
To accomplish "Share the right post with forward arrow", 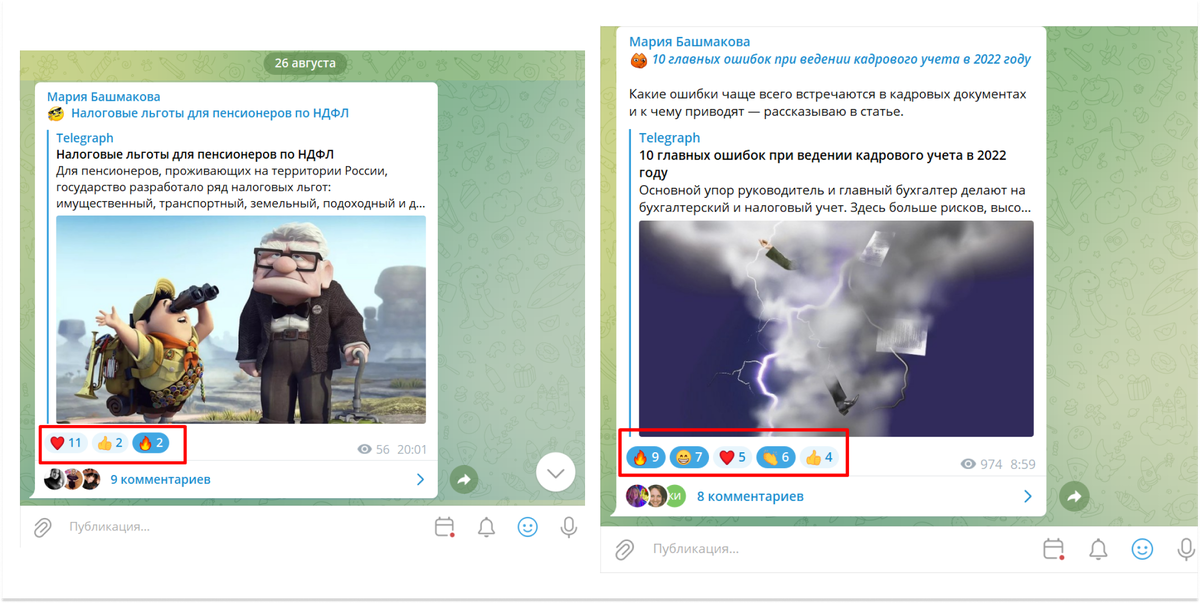I will click(x=1074, y=496).
